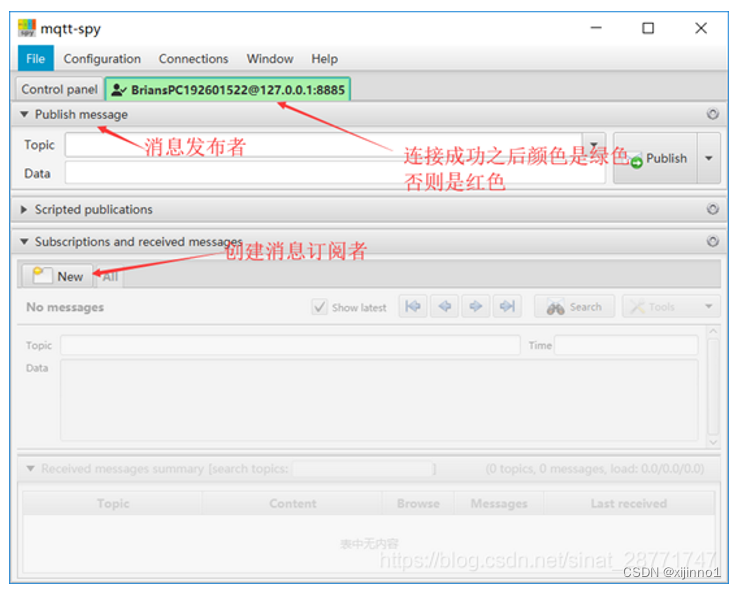Open the Help menu
Image resolution: width=736 pixels, height=589 pixels.
click(x=324, y=59)
